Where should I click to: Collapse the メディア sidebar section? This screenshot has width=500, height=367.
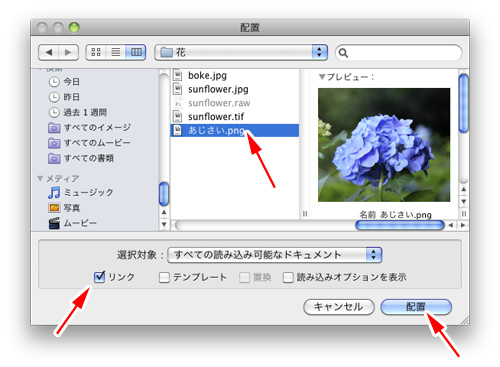coord(40,178)
